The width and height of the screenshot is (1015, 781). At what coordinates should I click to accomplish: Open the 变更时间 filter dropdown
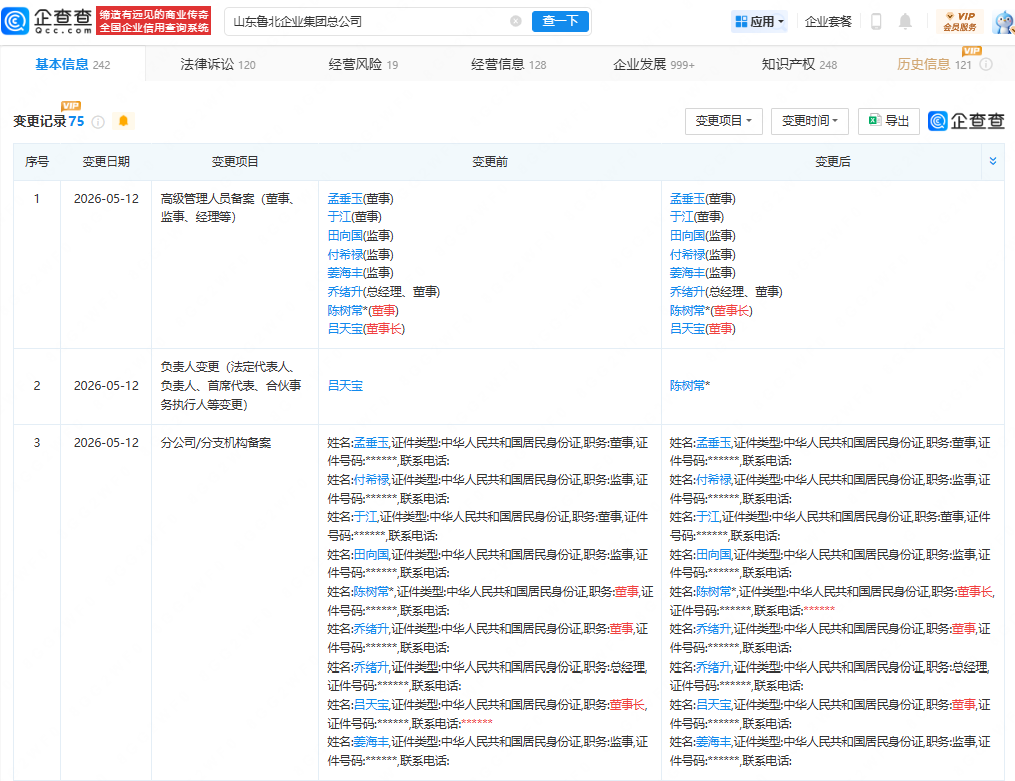[x=810, y=121]
